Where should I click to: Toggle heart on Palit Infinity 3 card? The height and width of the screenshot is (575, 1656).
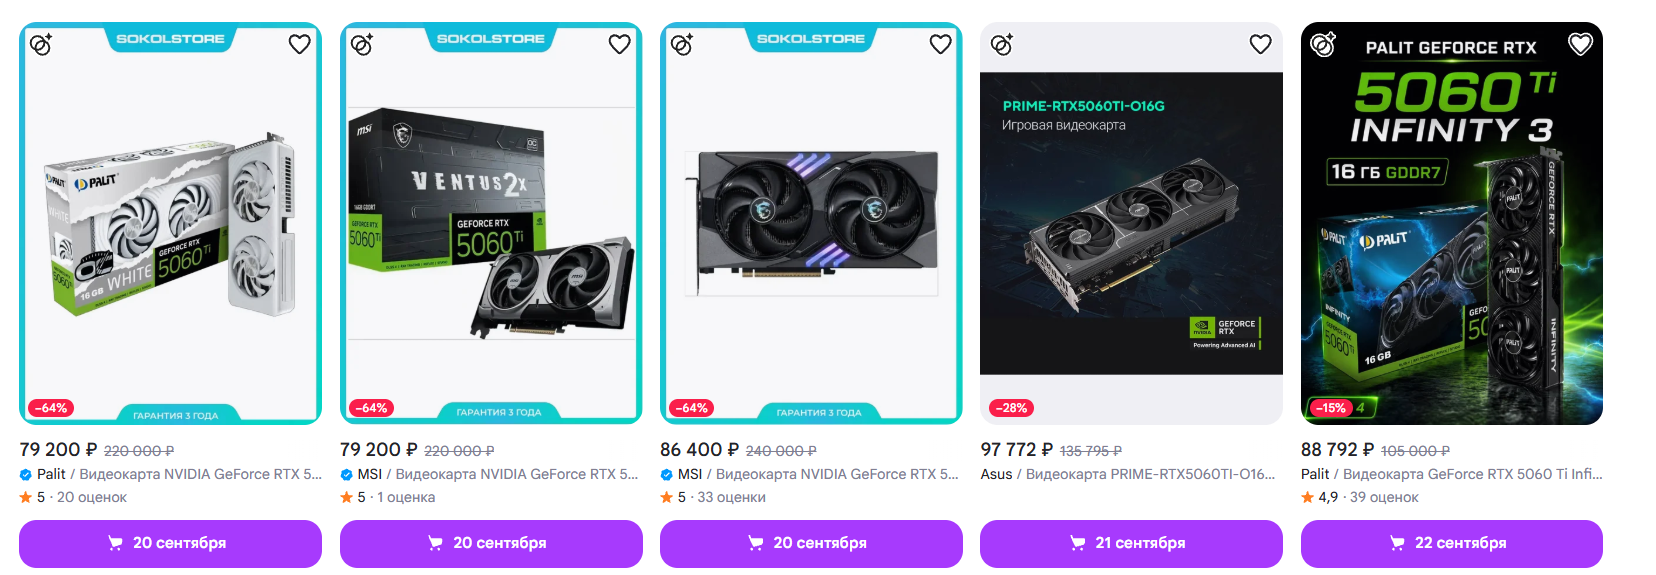point(1580,44)
